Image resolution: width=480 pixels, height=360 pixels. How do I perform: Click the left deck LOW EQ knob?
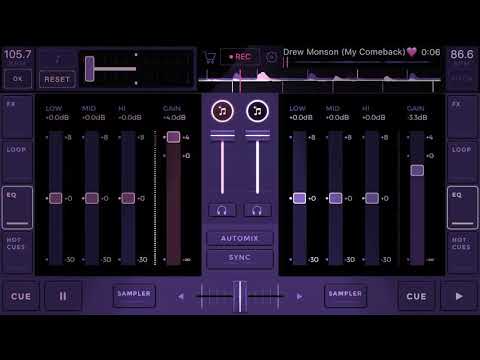click(x=56, y=198)
